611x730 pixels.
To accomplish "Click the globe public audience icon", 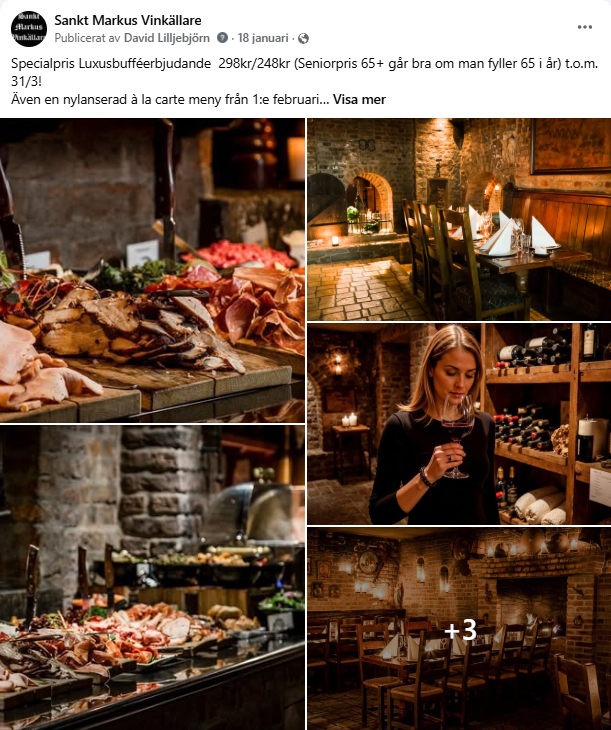I will (x=303, y=38).
